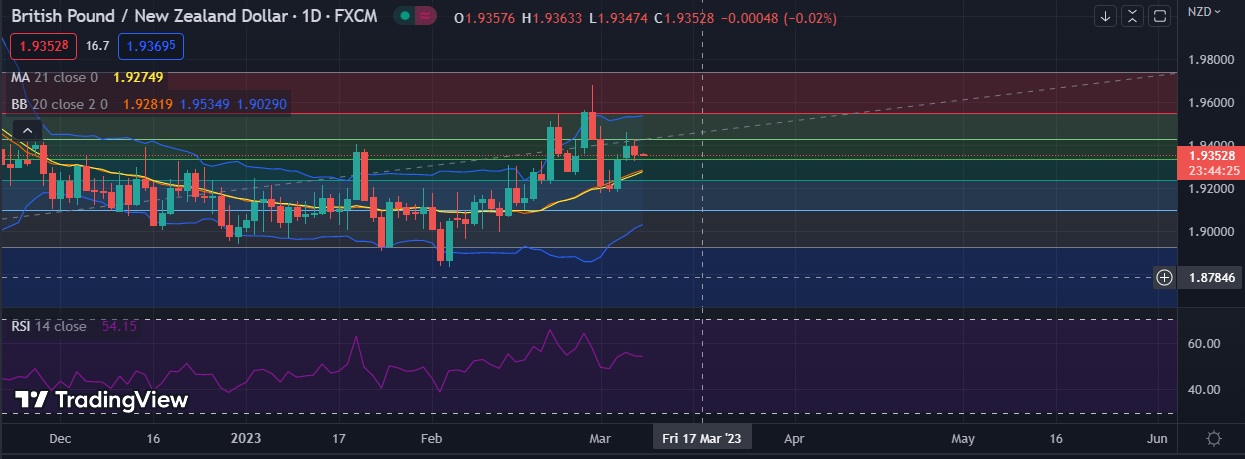Click the pink data-mode indicator icon
The image size is (1245, 459).
426,16
